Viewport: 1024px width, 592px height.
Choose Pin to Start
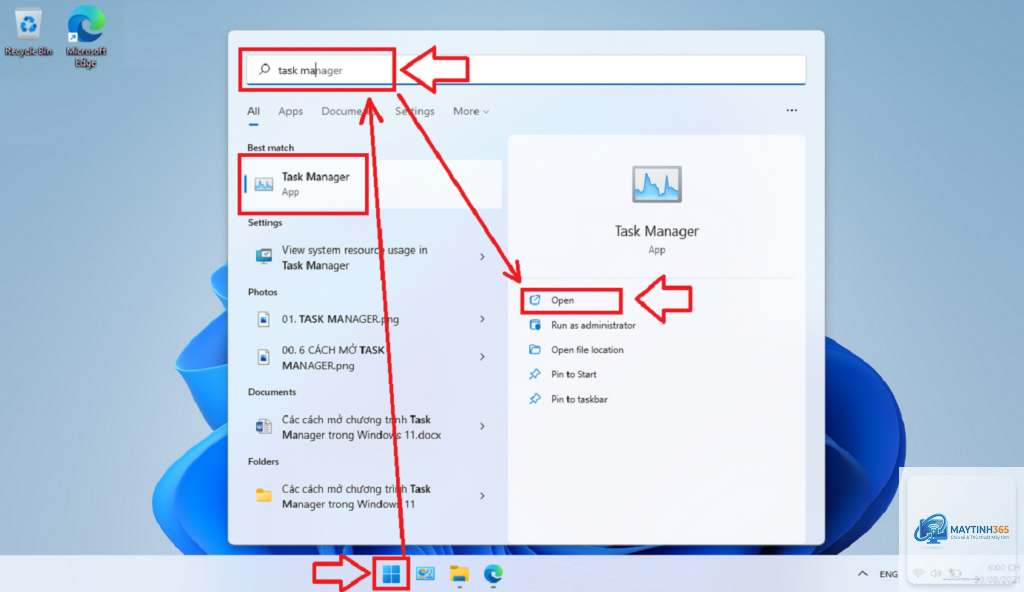(x=573, y=374)
